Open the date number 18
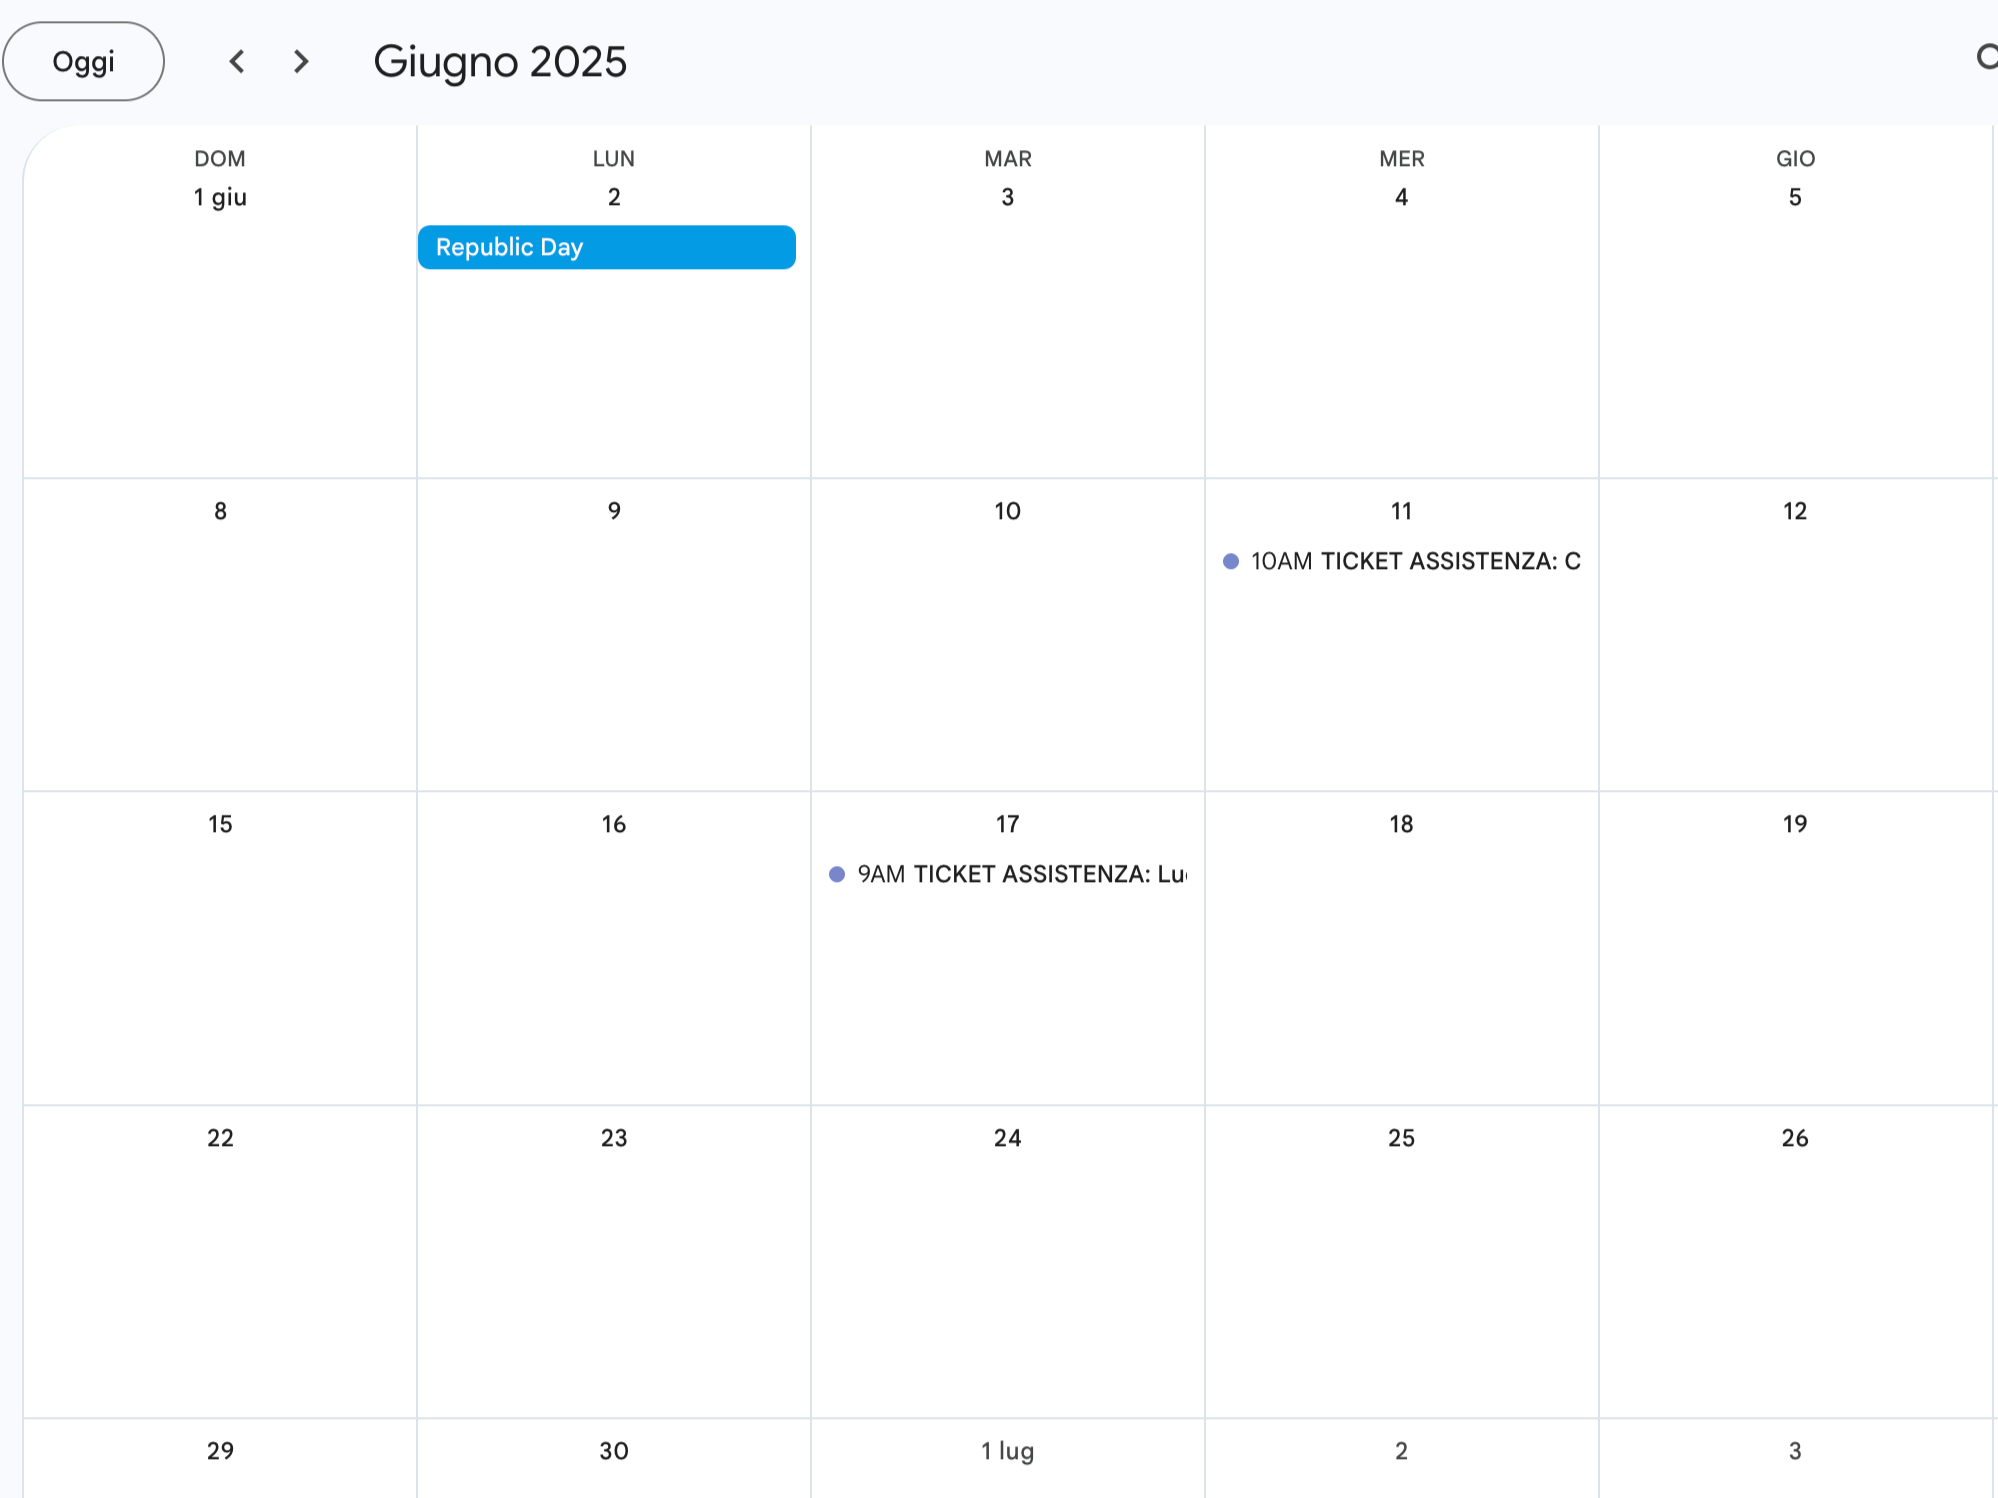The image size is (1998, 1498). point(1400,823)
